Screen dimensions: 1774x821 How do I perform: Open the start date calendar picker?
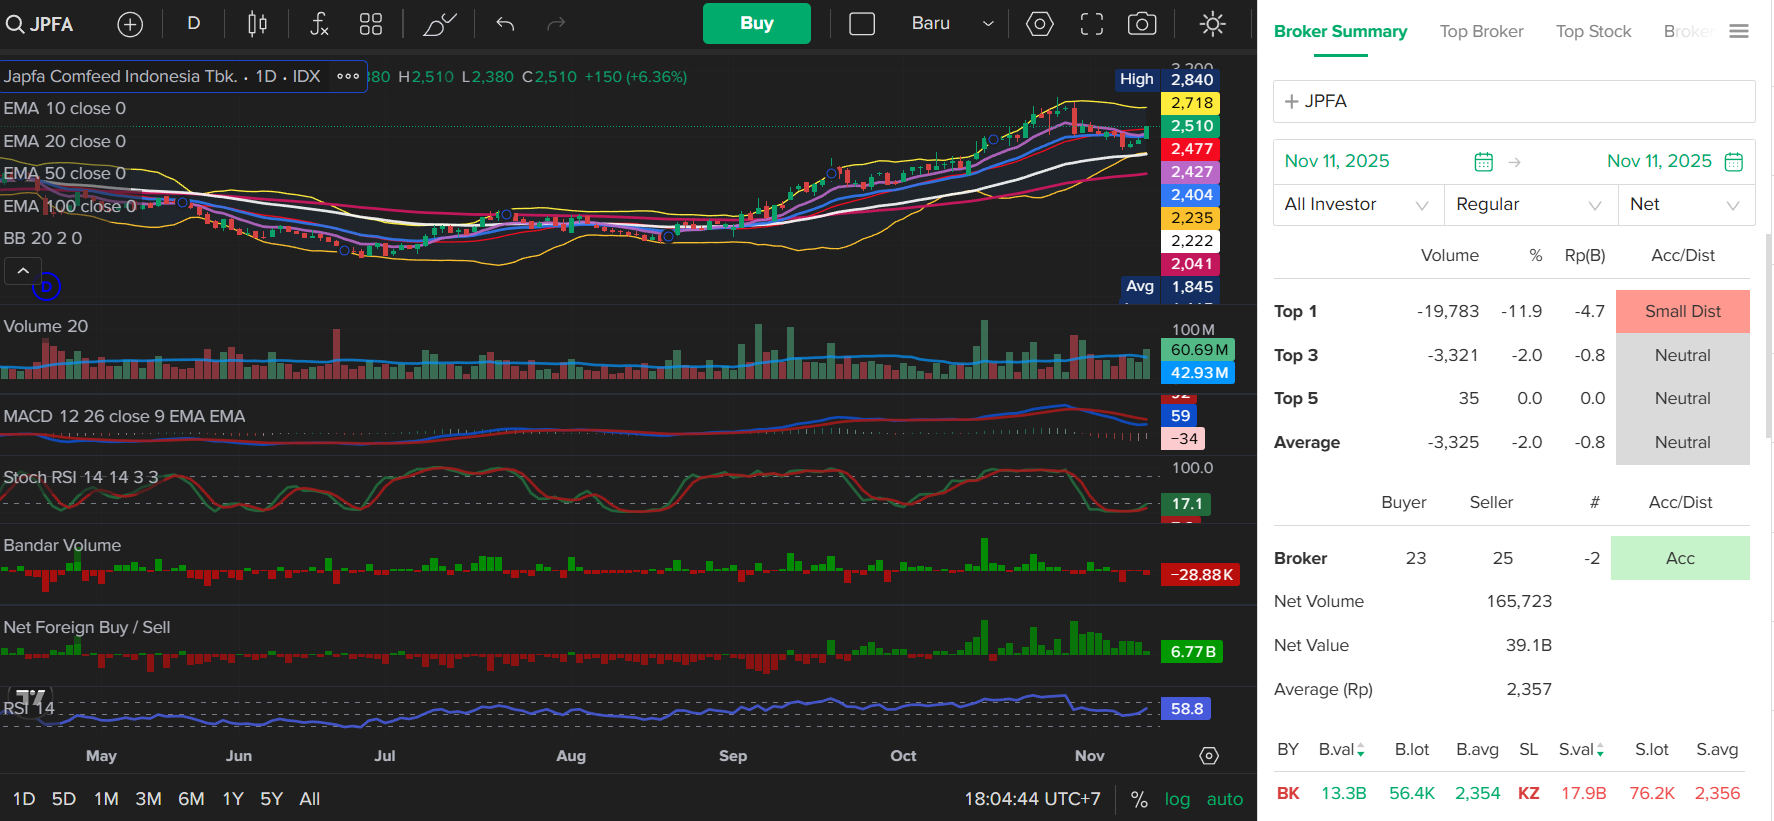1483,162
